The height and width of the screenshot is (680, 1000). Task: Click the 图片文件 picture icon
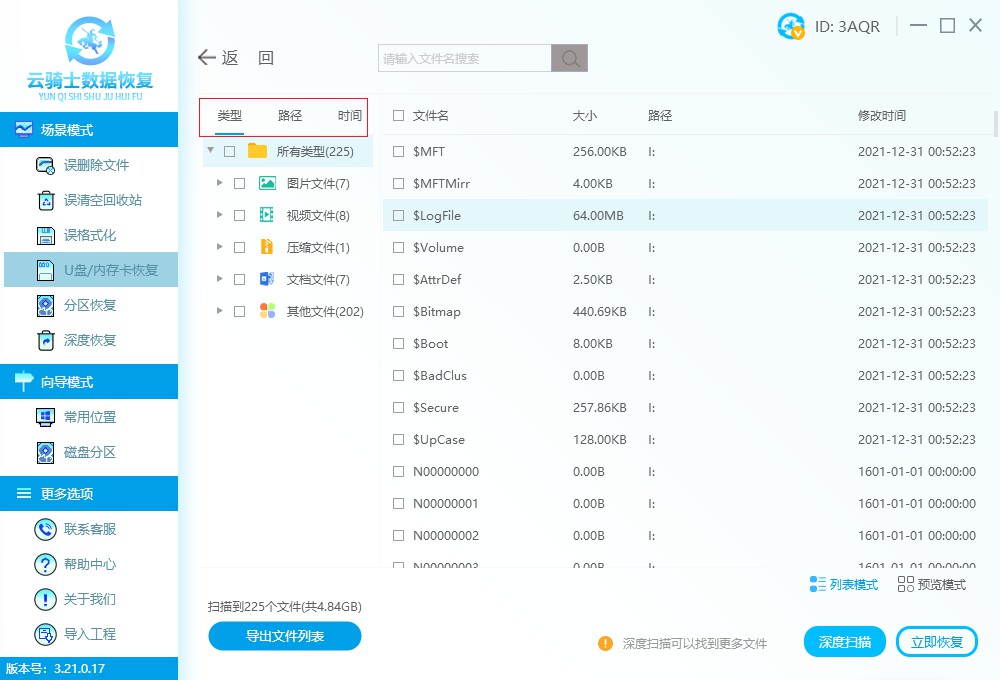267,184
